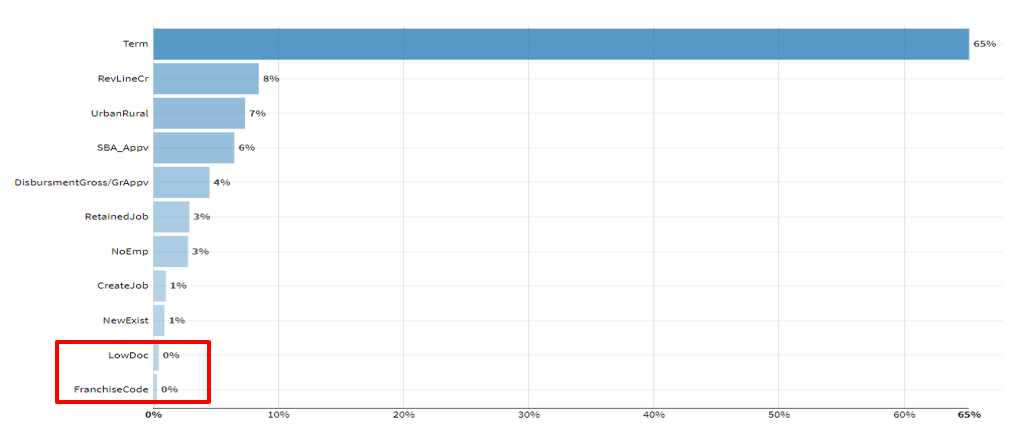Click the 65% value next to Term bar
This screenshot has height=444, width=1026.
pos(985,44)
